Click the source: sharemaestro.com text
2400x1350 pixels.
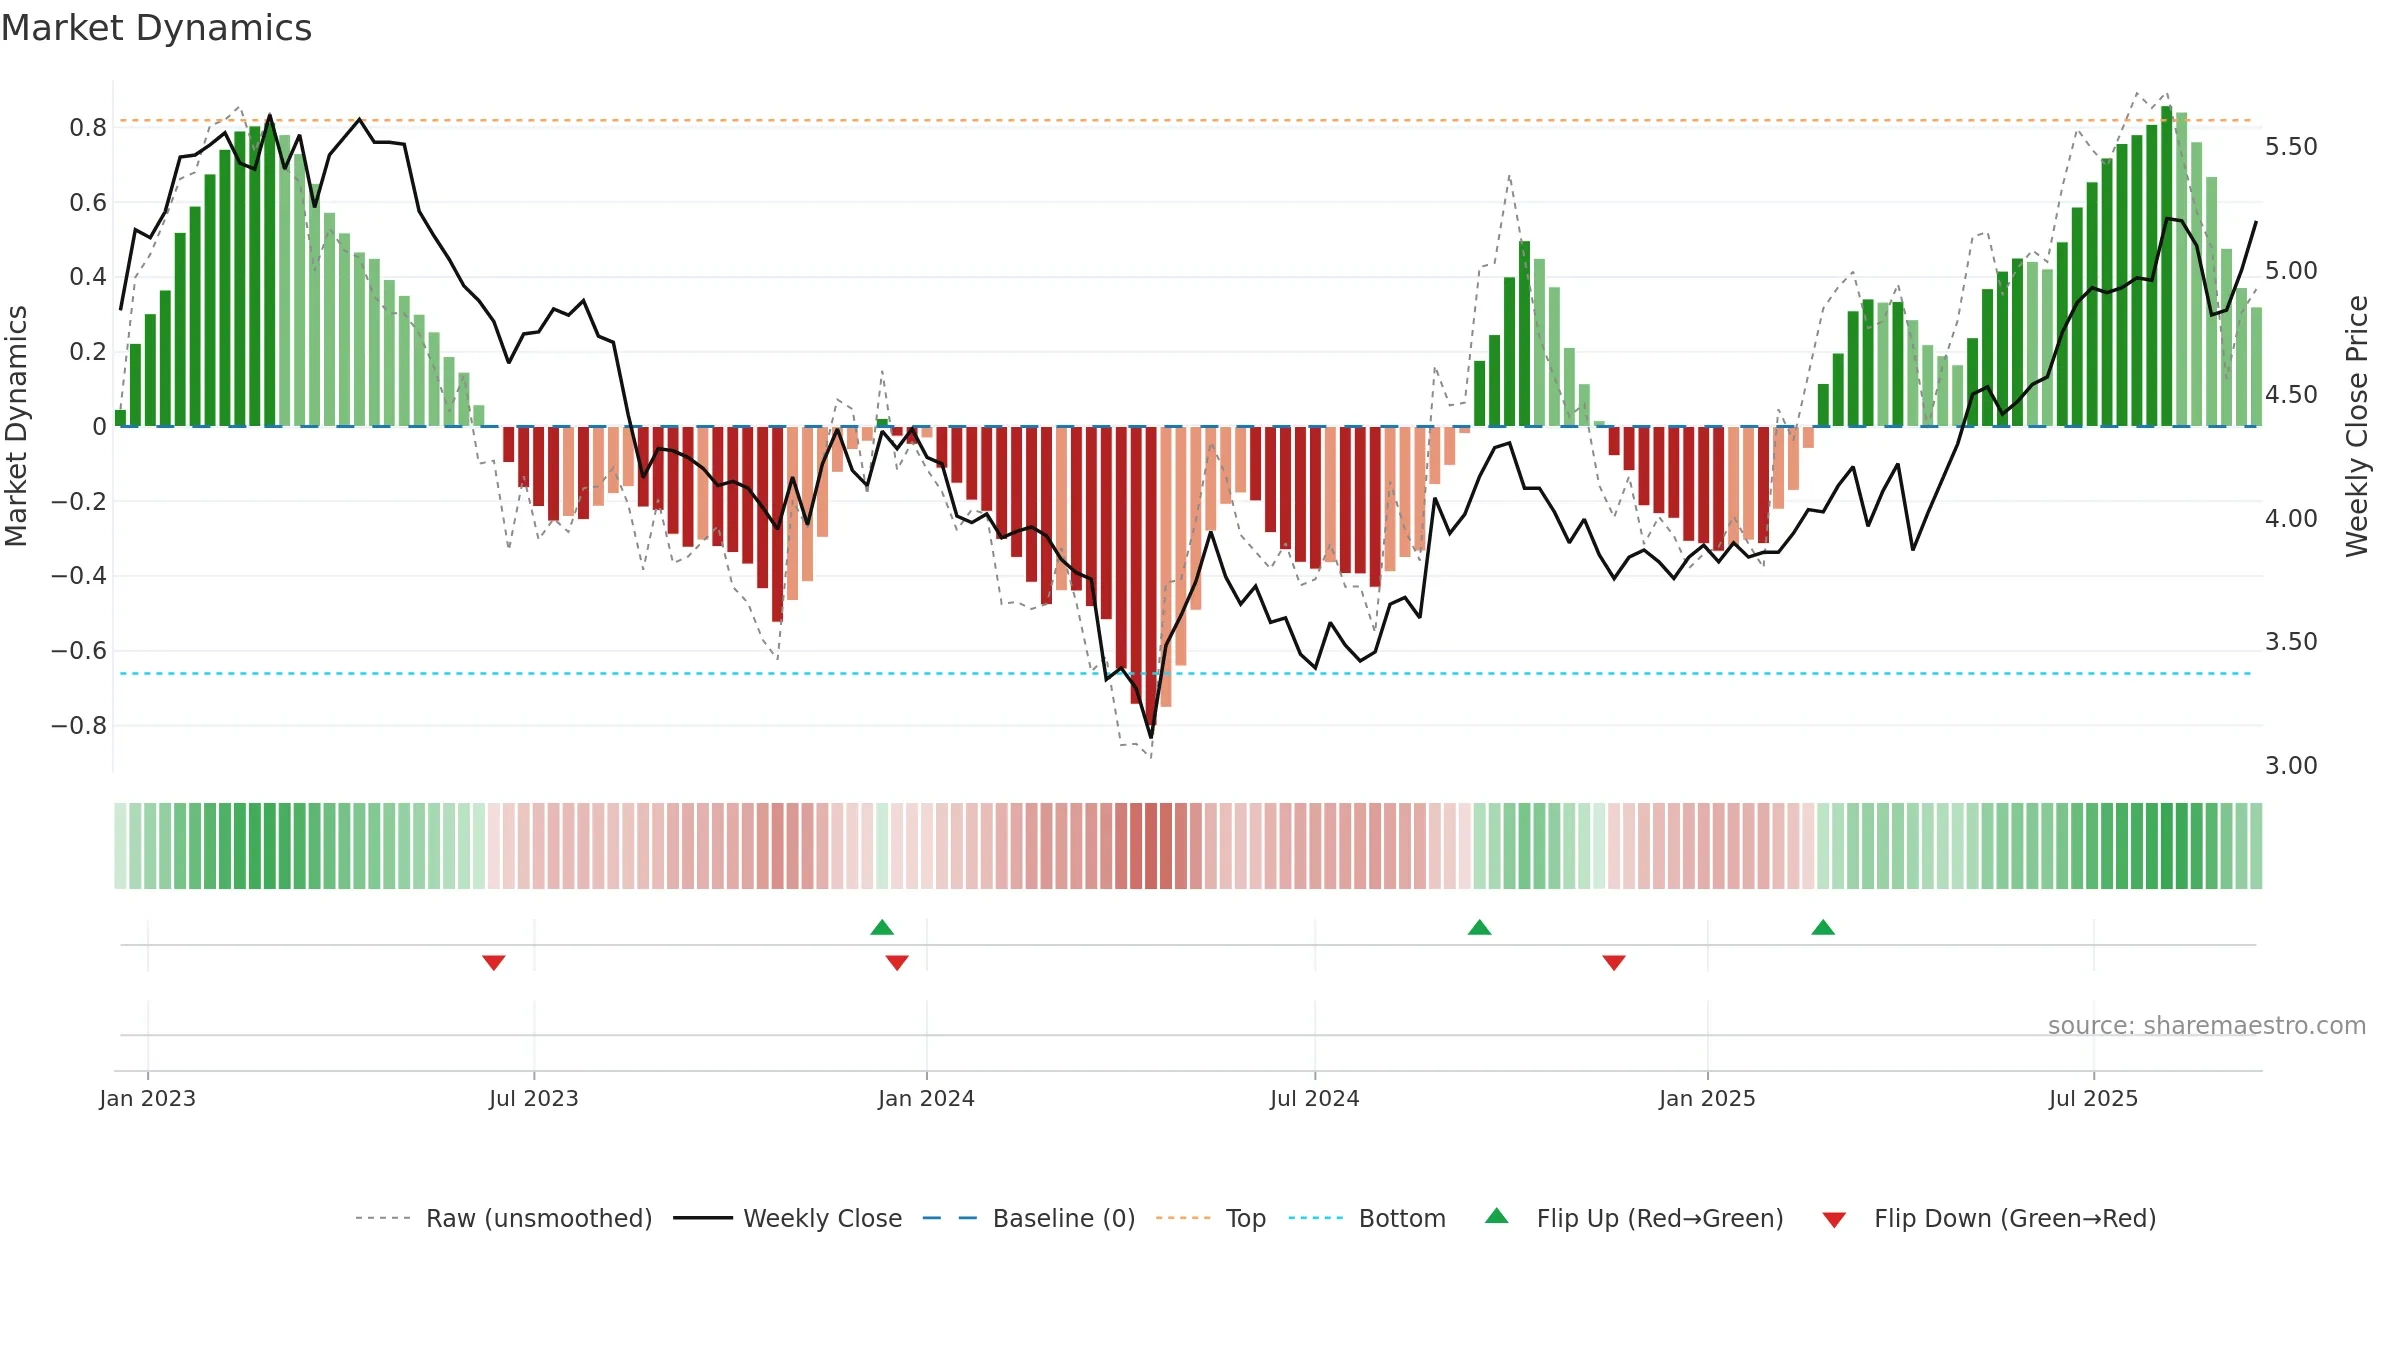click(2207, 1025)
